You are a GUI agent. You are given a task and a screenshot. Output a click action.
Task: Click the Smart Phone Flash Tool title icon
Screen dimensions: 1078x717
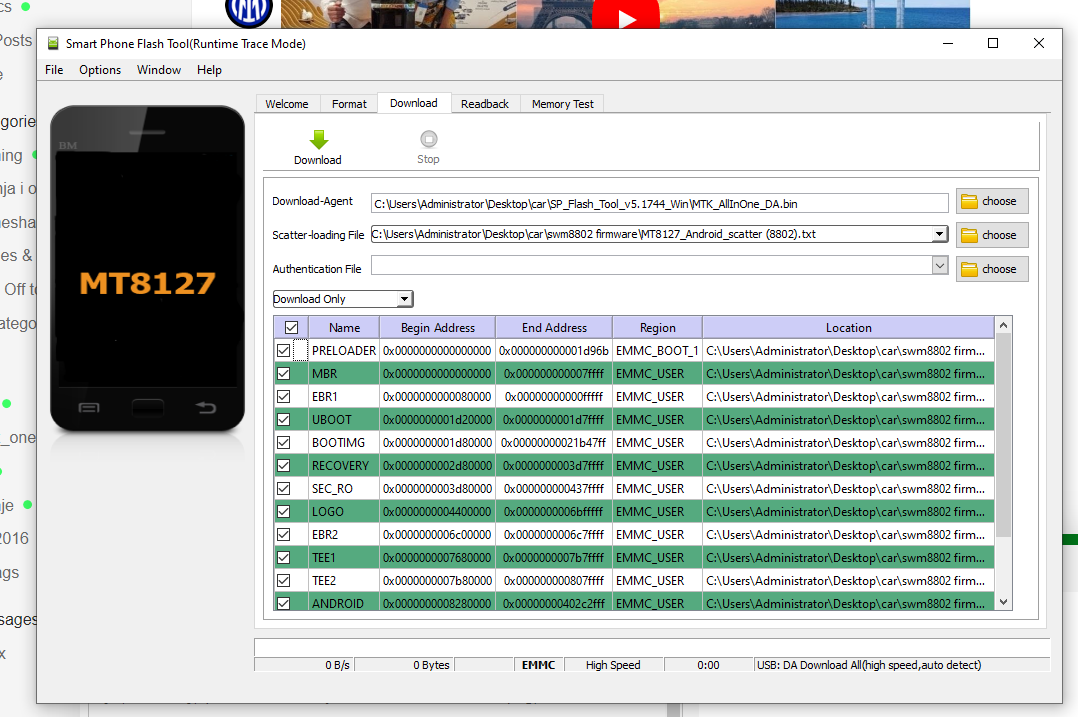[53, 43]
